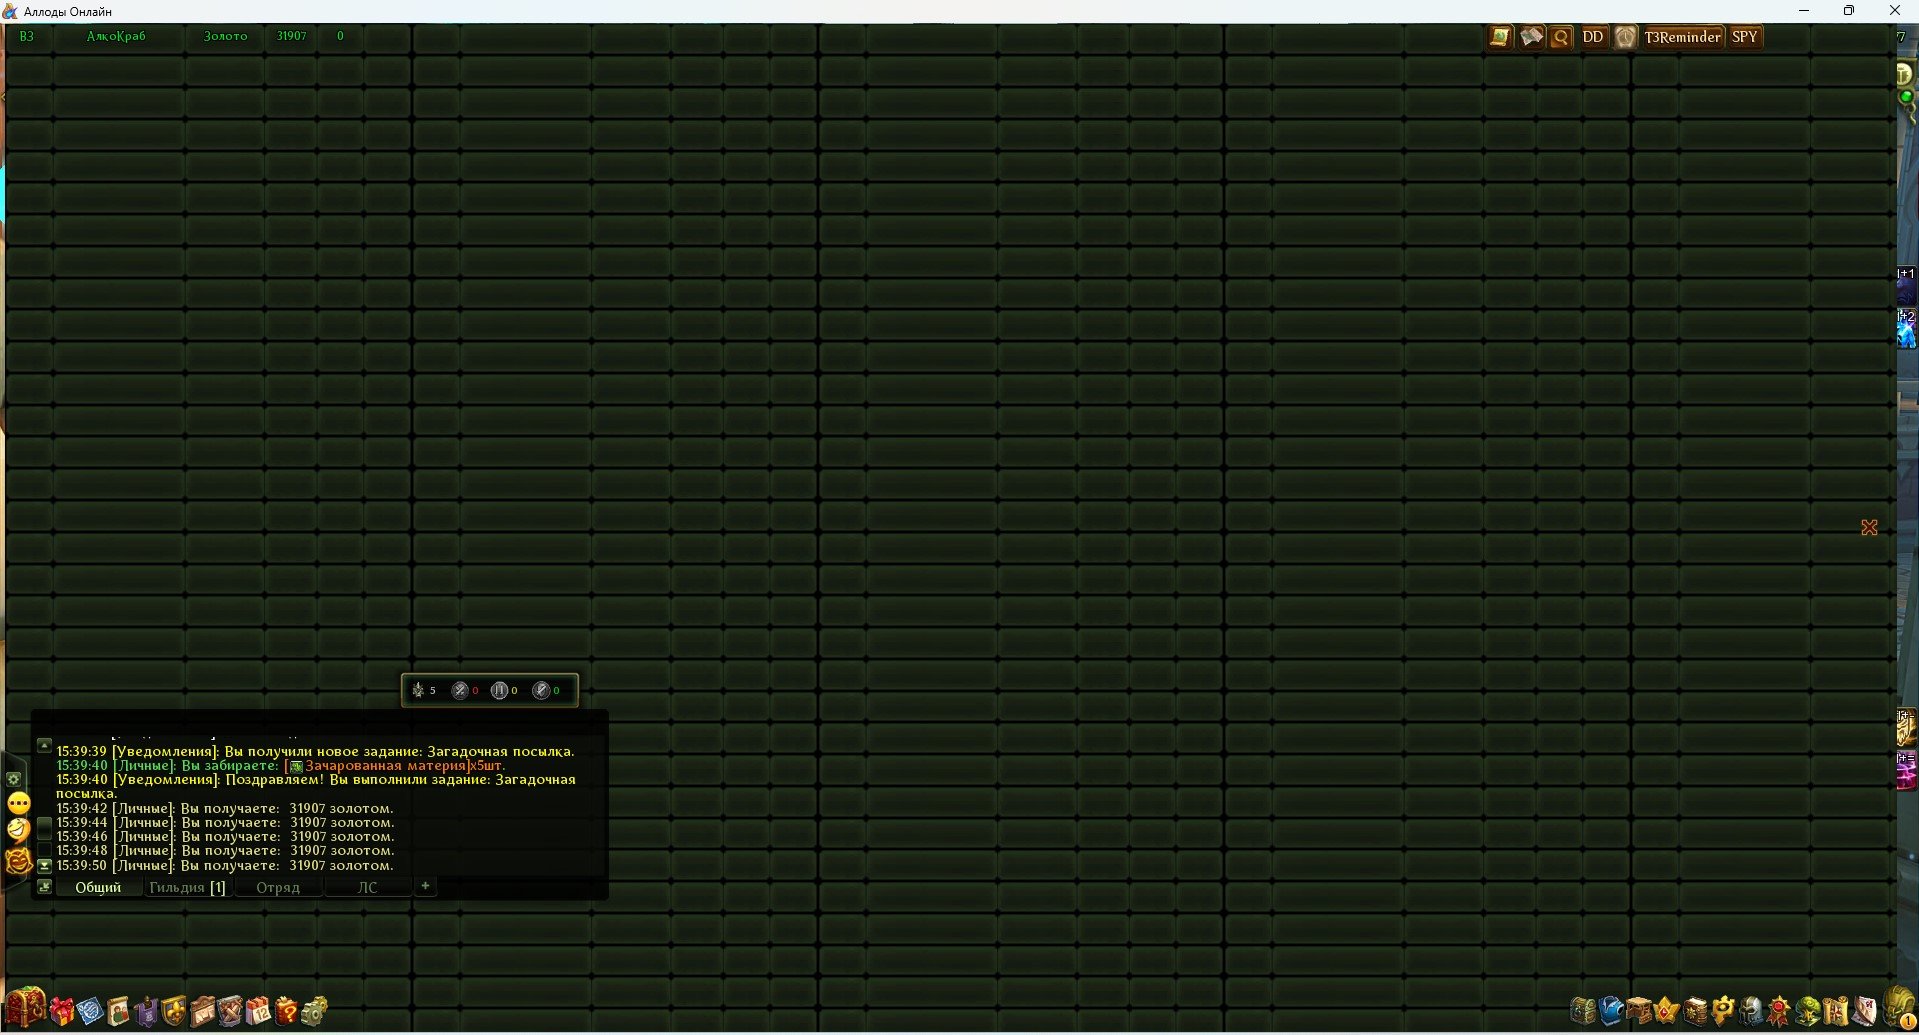Open the question mark help book icon
The width and height of the screenshot is (1919, 1035).
(x=286, y=1011)
